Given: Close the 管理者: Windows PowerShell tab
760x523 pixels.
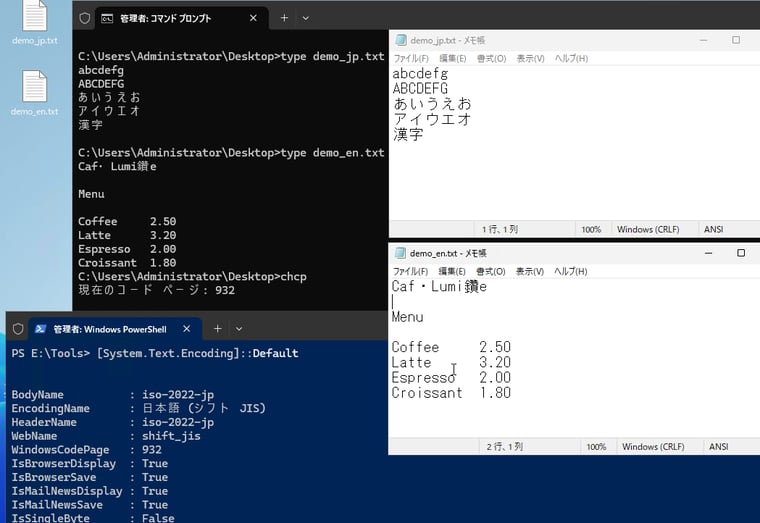Looking at the screenshot, I should point(187,329).
